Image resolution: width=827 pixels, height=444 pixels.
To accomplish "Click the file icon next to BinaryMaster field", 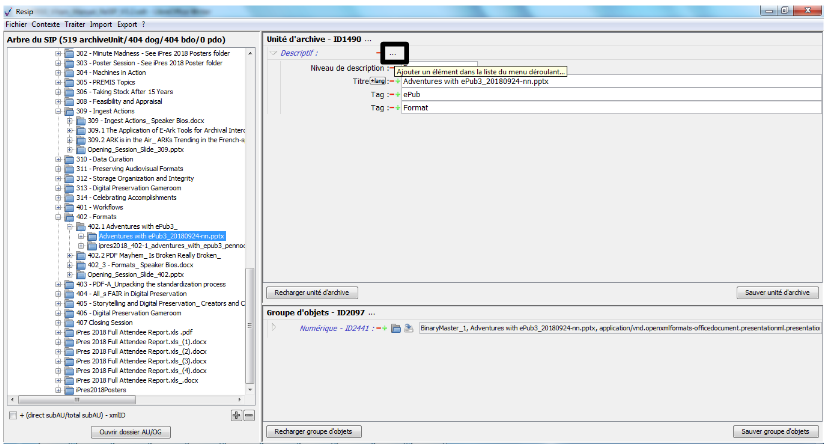I will click(408, 327).
